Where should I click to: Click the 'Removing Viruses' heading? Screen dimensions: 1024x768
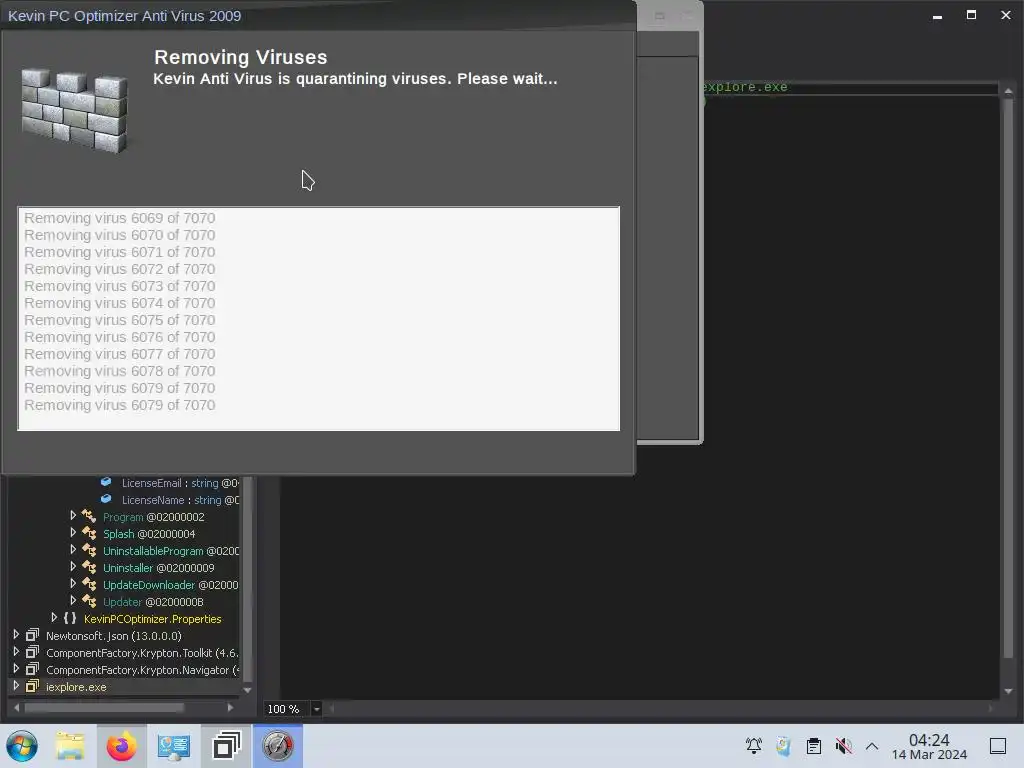coord(240,57)
